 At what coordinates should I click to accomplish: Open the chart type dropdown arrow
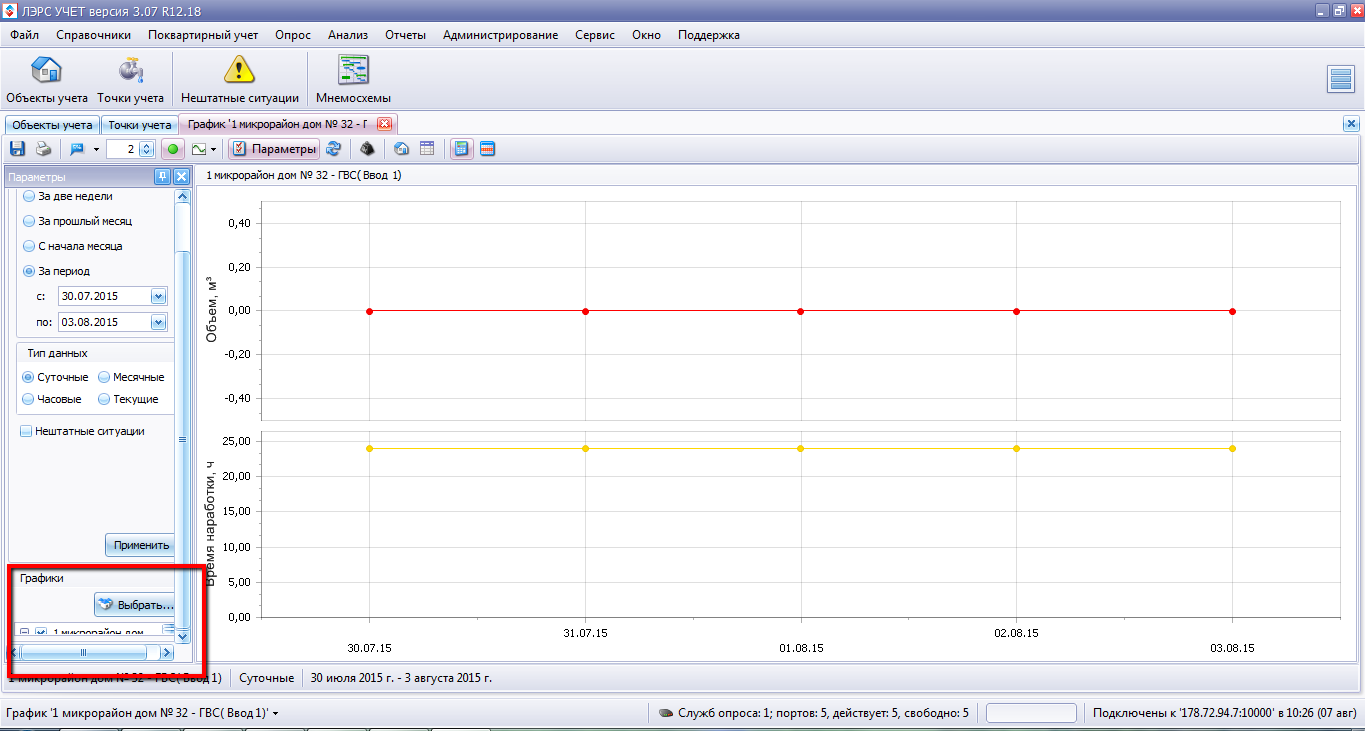215,149
